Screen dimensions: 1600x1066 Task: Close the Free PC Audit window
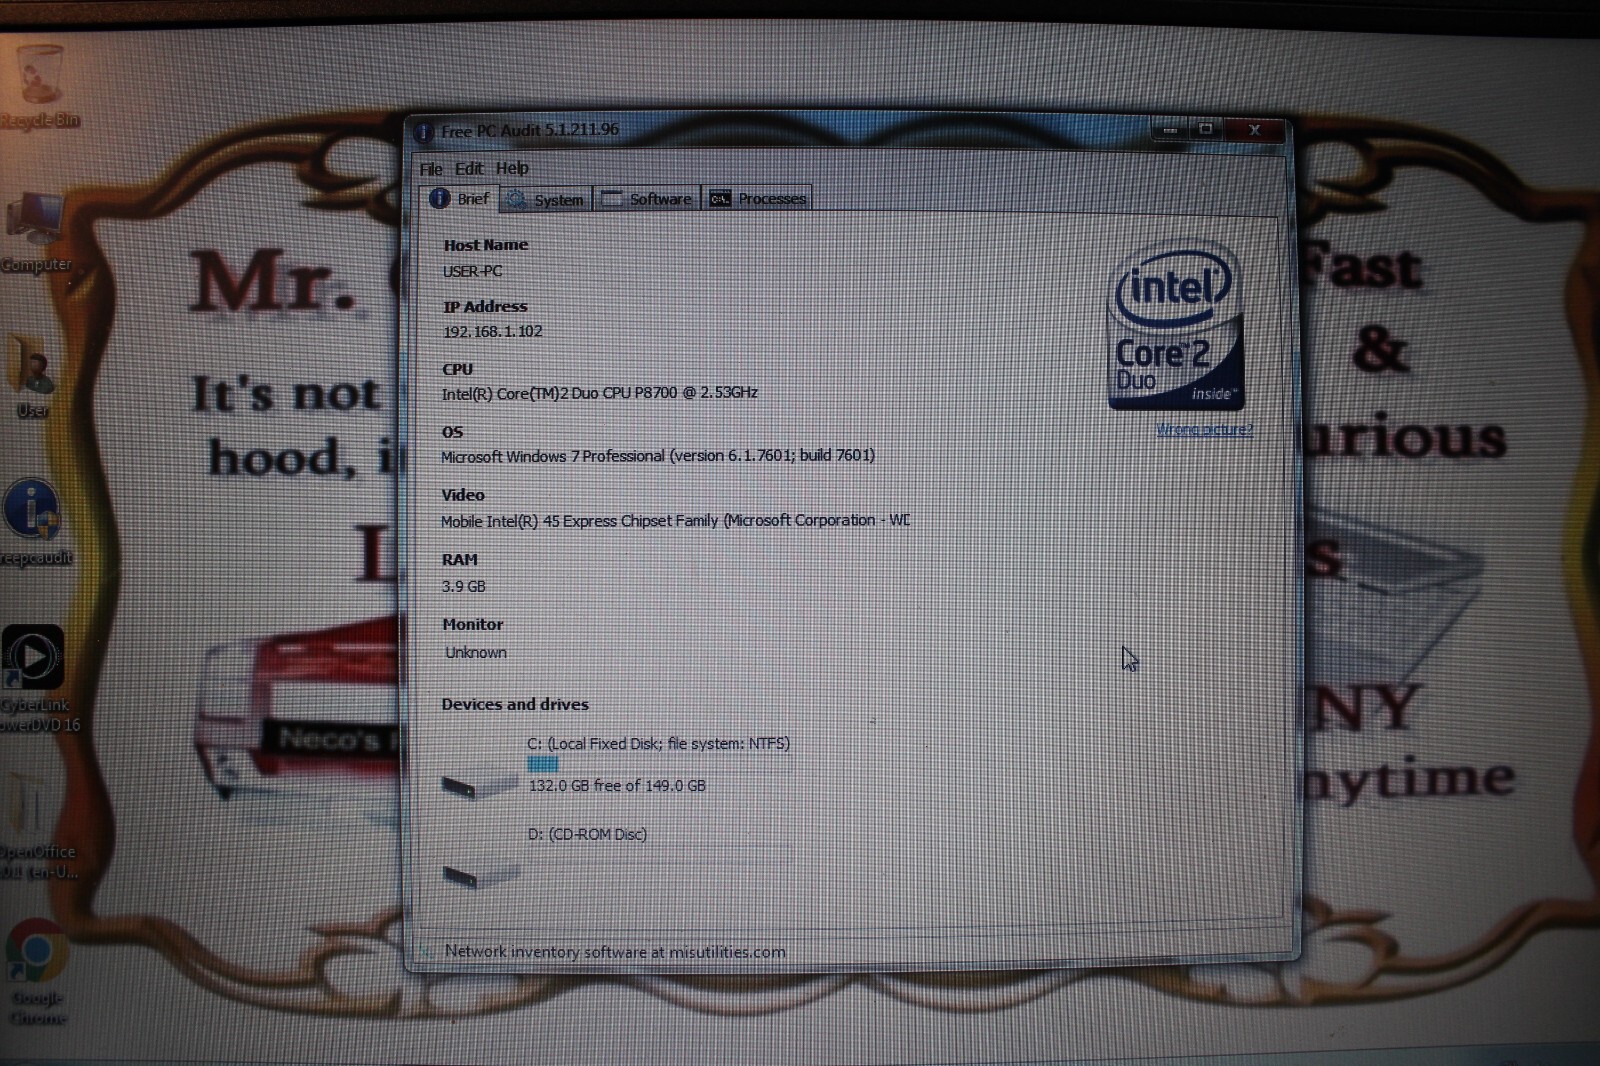pos(1254,130)
